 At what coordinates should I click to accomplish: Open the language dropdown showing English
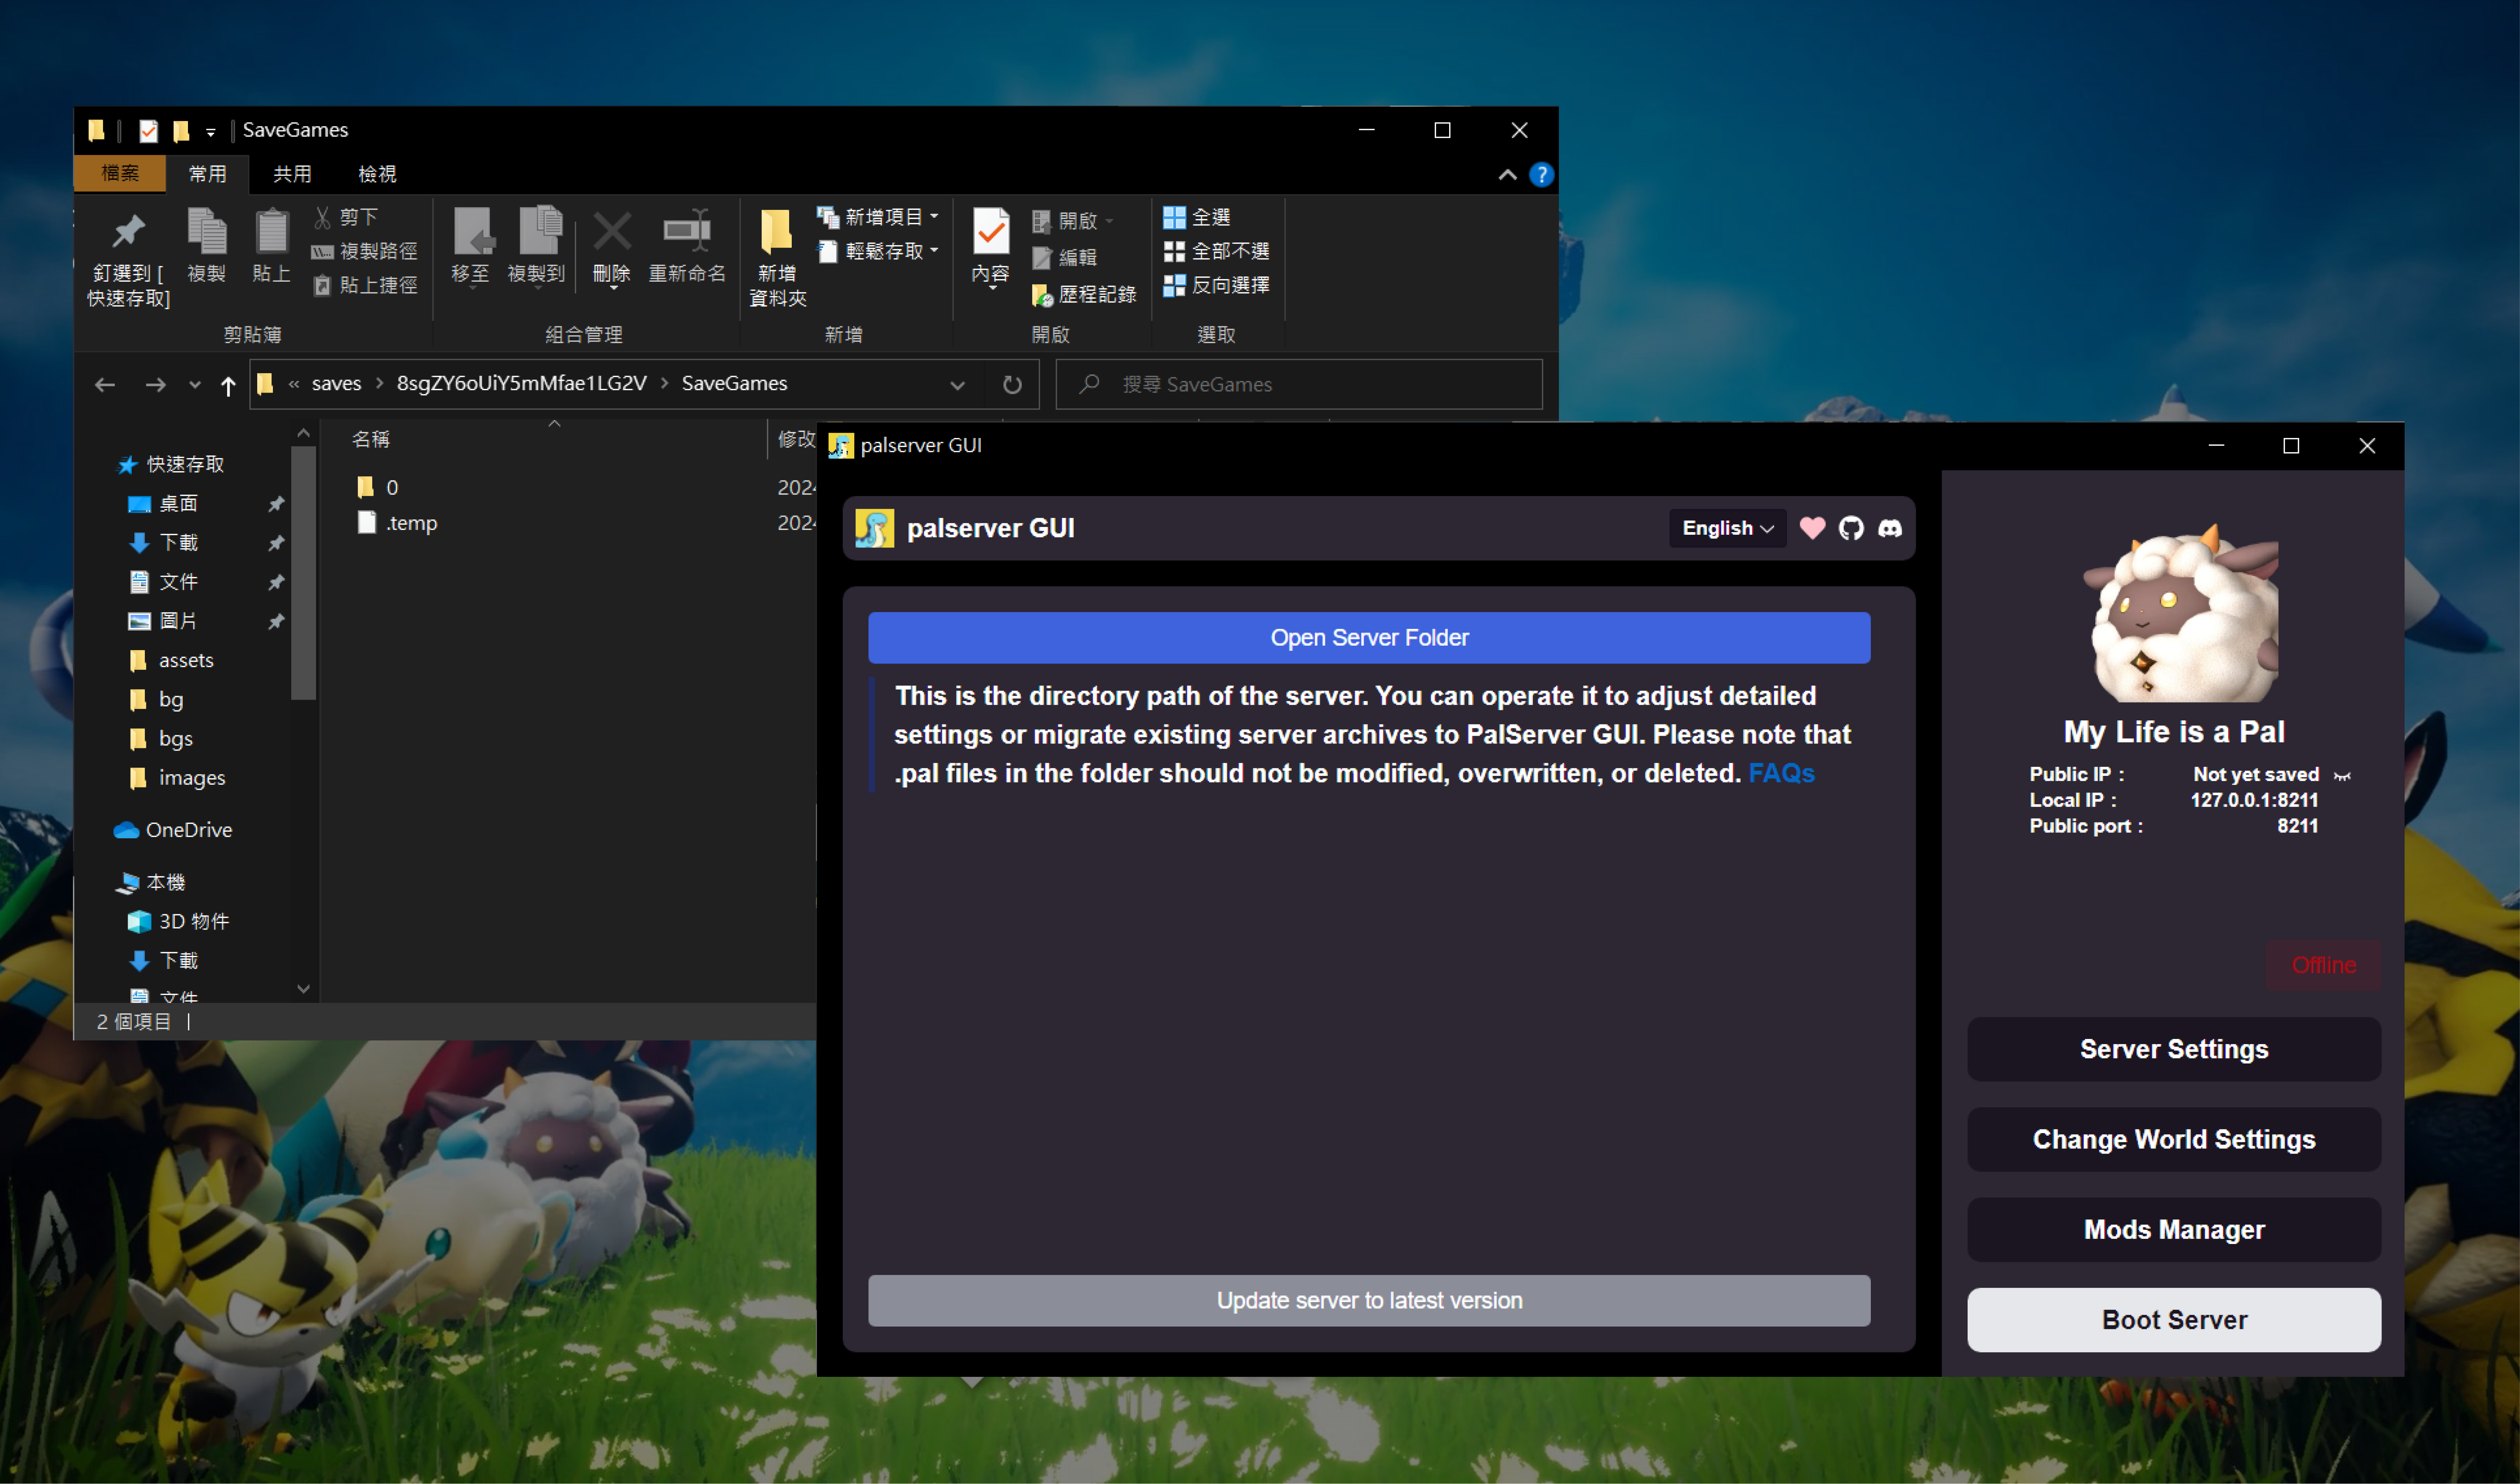1727,528
